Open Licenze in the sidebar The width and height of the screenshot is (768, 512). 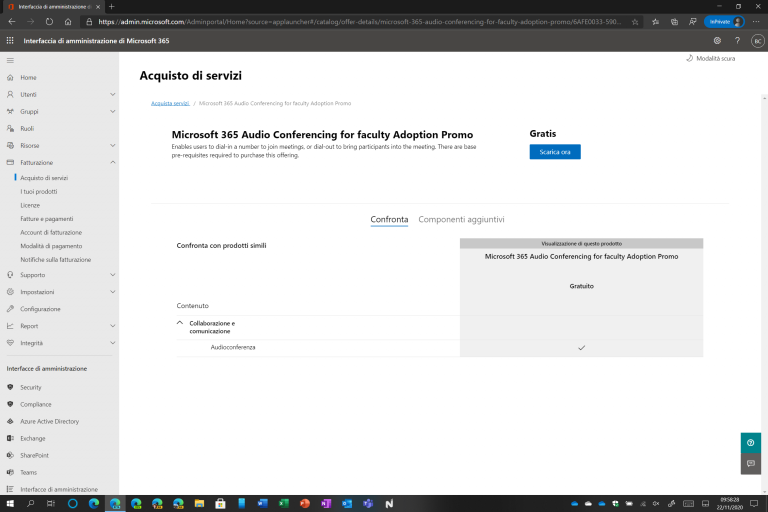pyautogui.click(x=30, y=205)
